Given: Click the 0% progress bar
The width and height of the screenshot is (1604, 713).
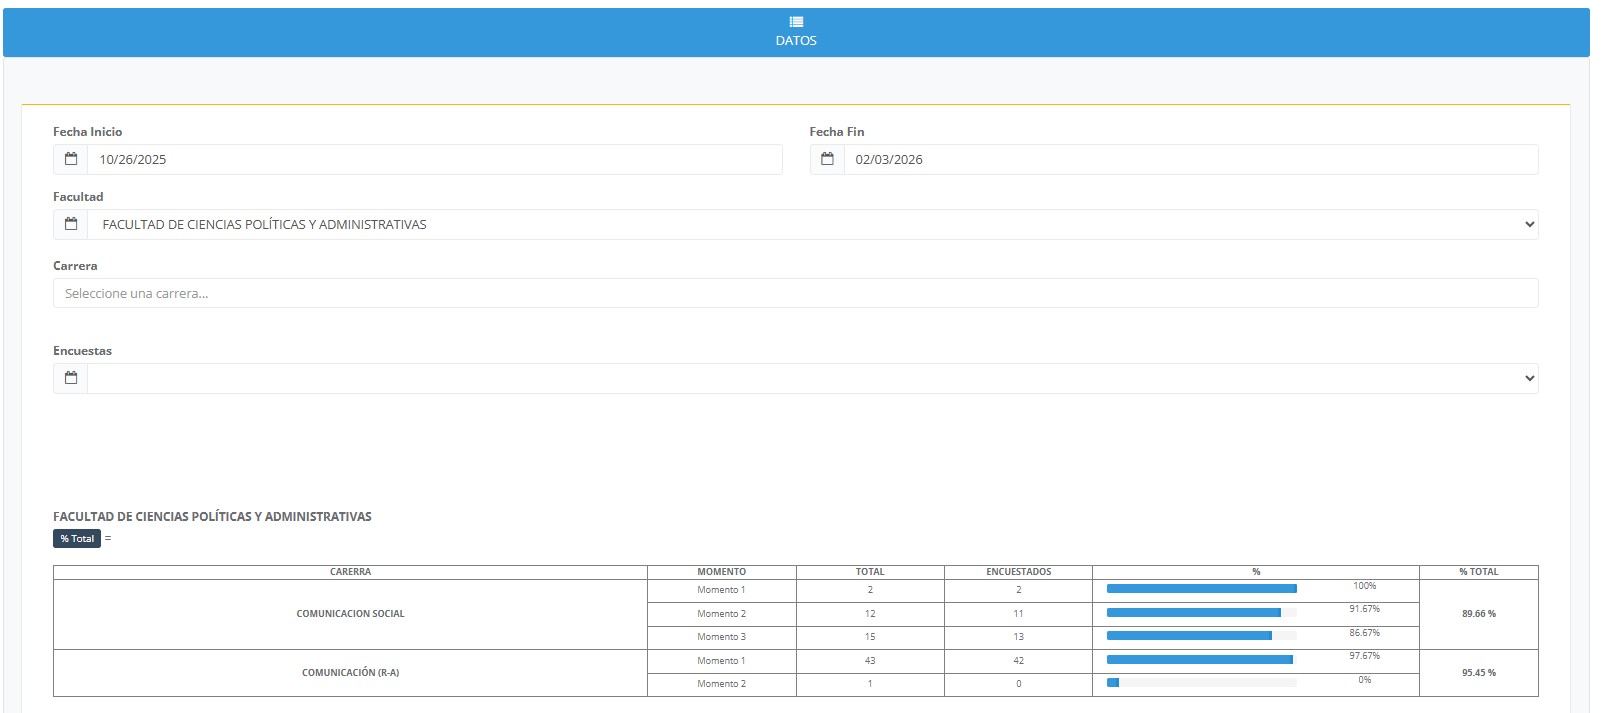Looking at the screenshot, I should (x=1202, y=682).
